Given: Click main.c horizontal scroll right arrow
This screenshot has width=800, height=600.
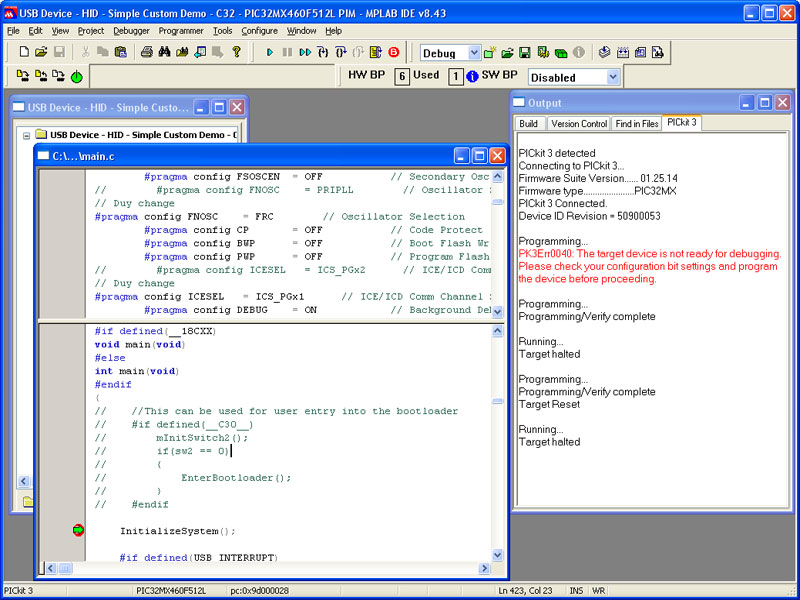Looking at the screenshot, I should tap(484, 568).
